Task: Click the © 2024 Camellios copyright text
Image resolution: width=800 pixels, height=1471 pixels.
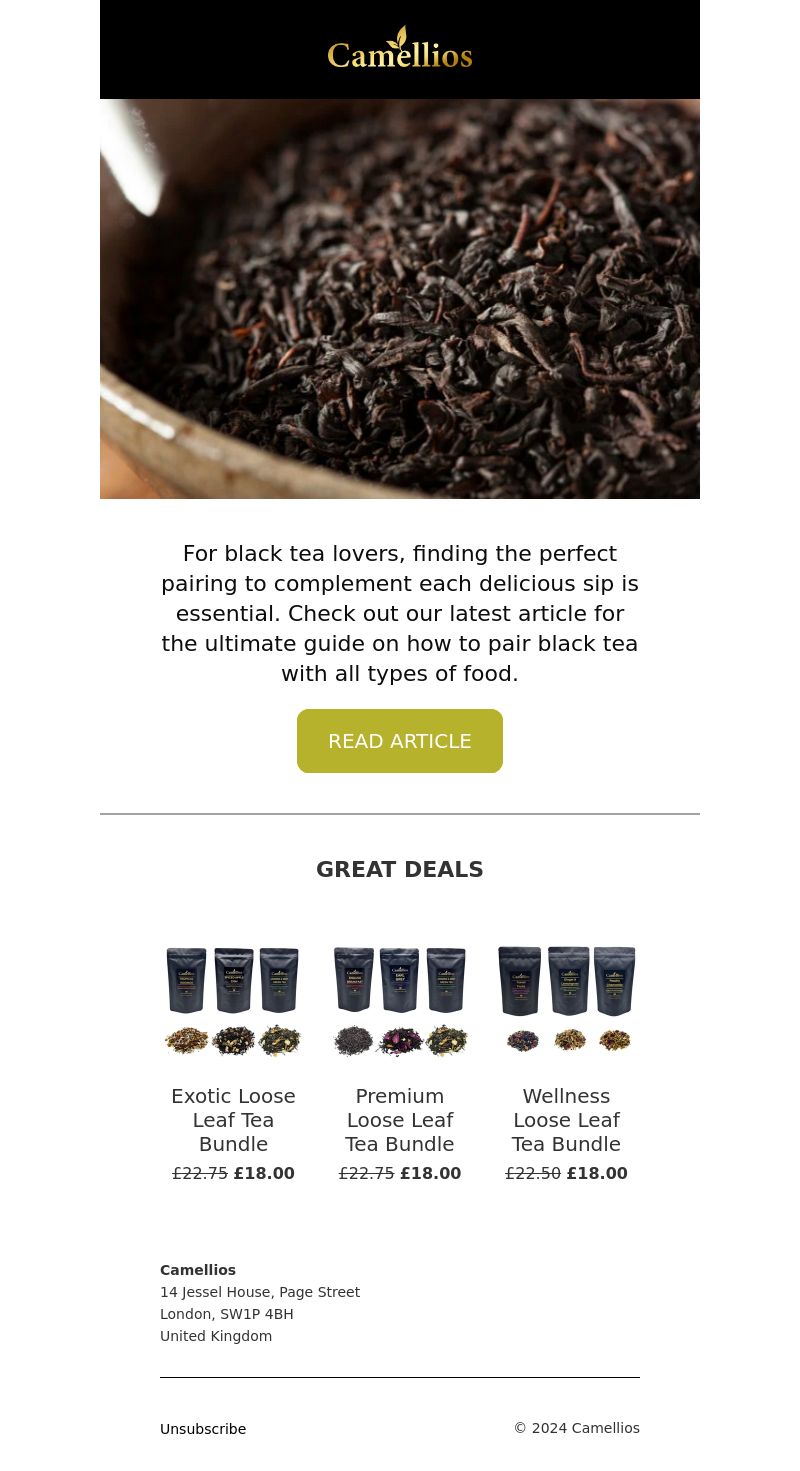Action: [x=577, y=1428]
